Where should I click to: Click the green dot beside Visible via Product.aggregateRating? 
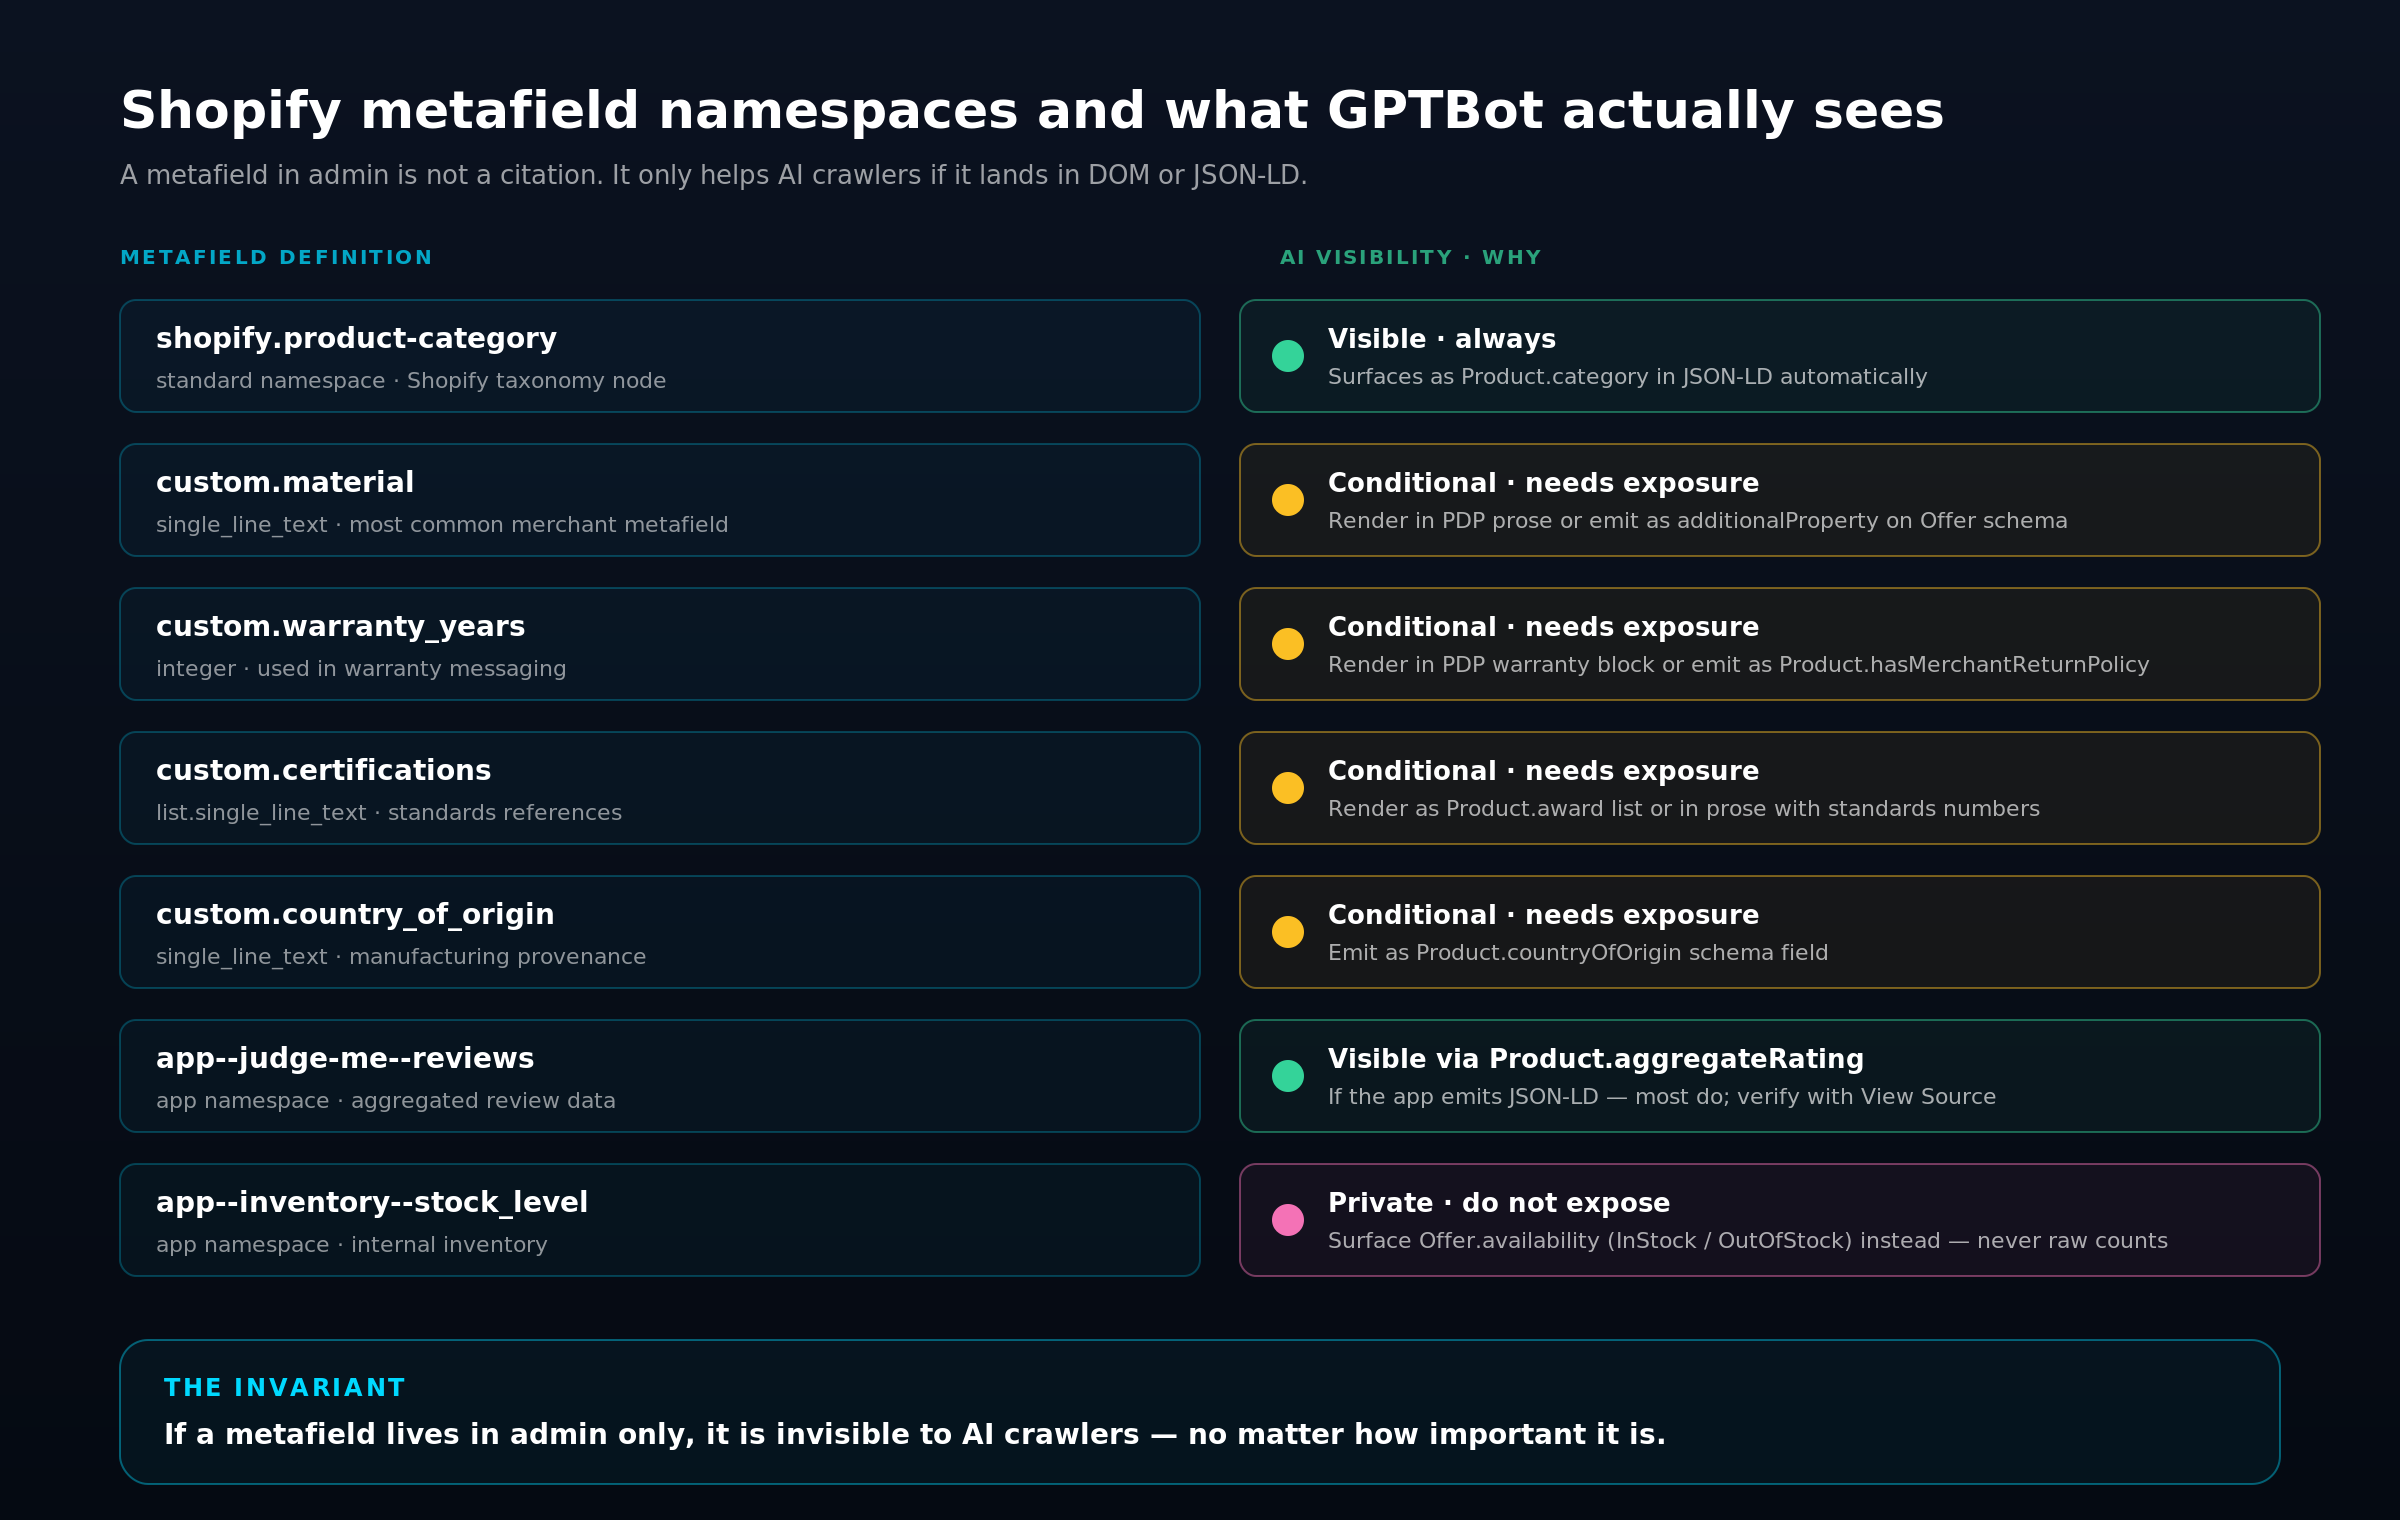pos(1288,1076)
